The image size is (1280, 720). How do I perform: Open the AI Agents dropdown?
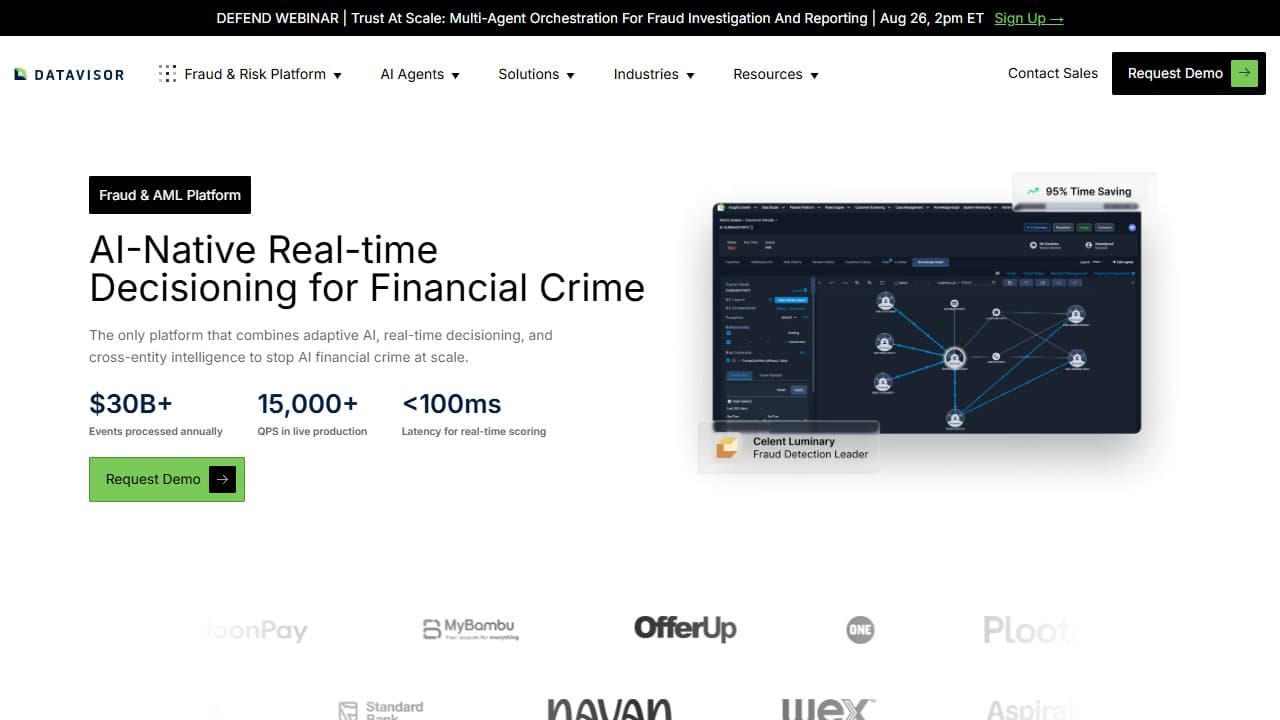point(420,74)
